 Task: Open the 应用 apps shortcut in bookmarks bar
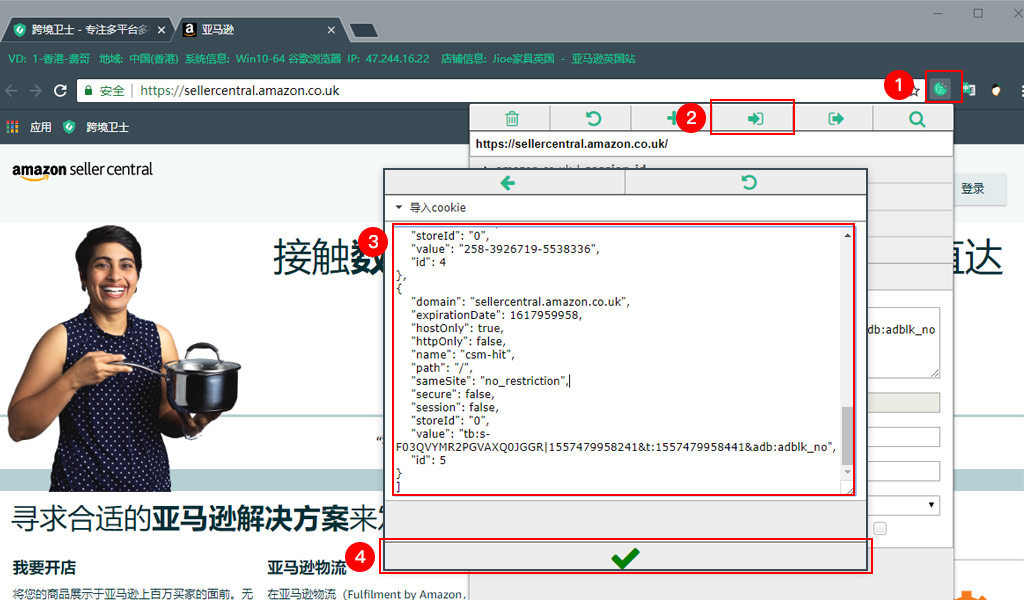pos(29,127)
